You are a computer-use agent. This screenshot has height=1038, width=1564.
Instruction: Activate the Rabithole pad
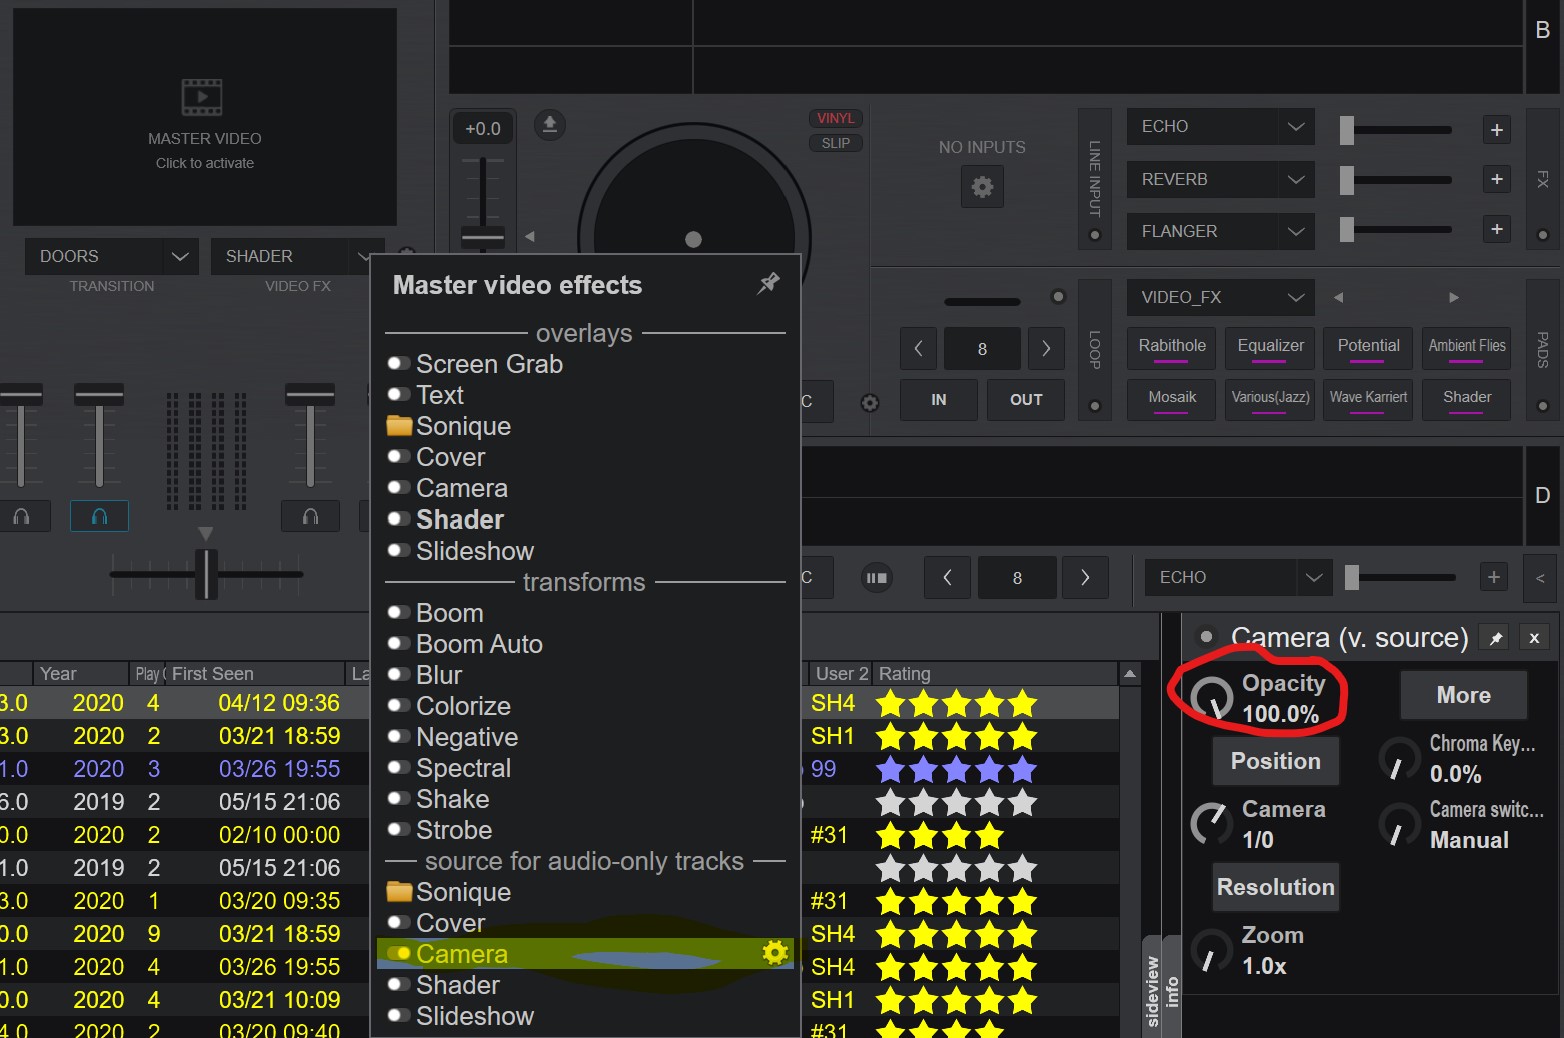1171,348
